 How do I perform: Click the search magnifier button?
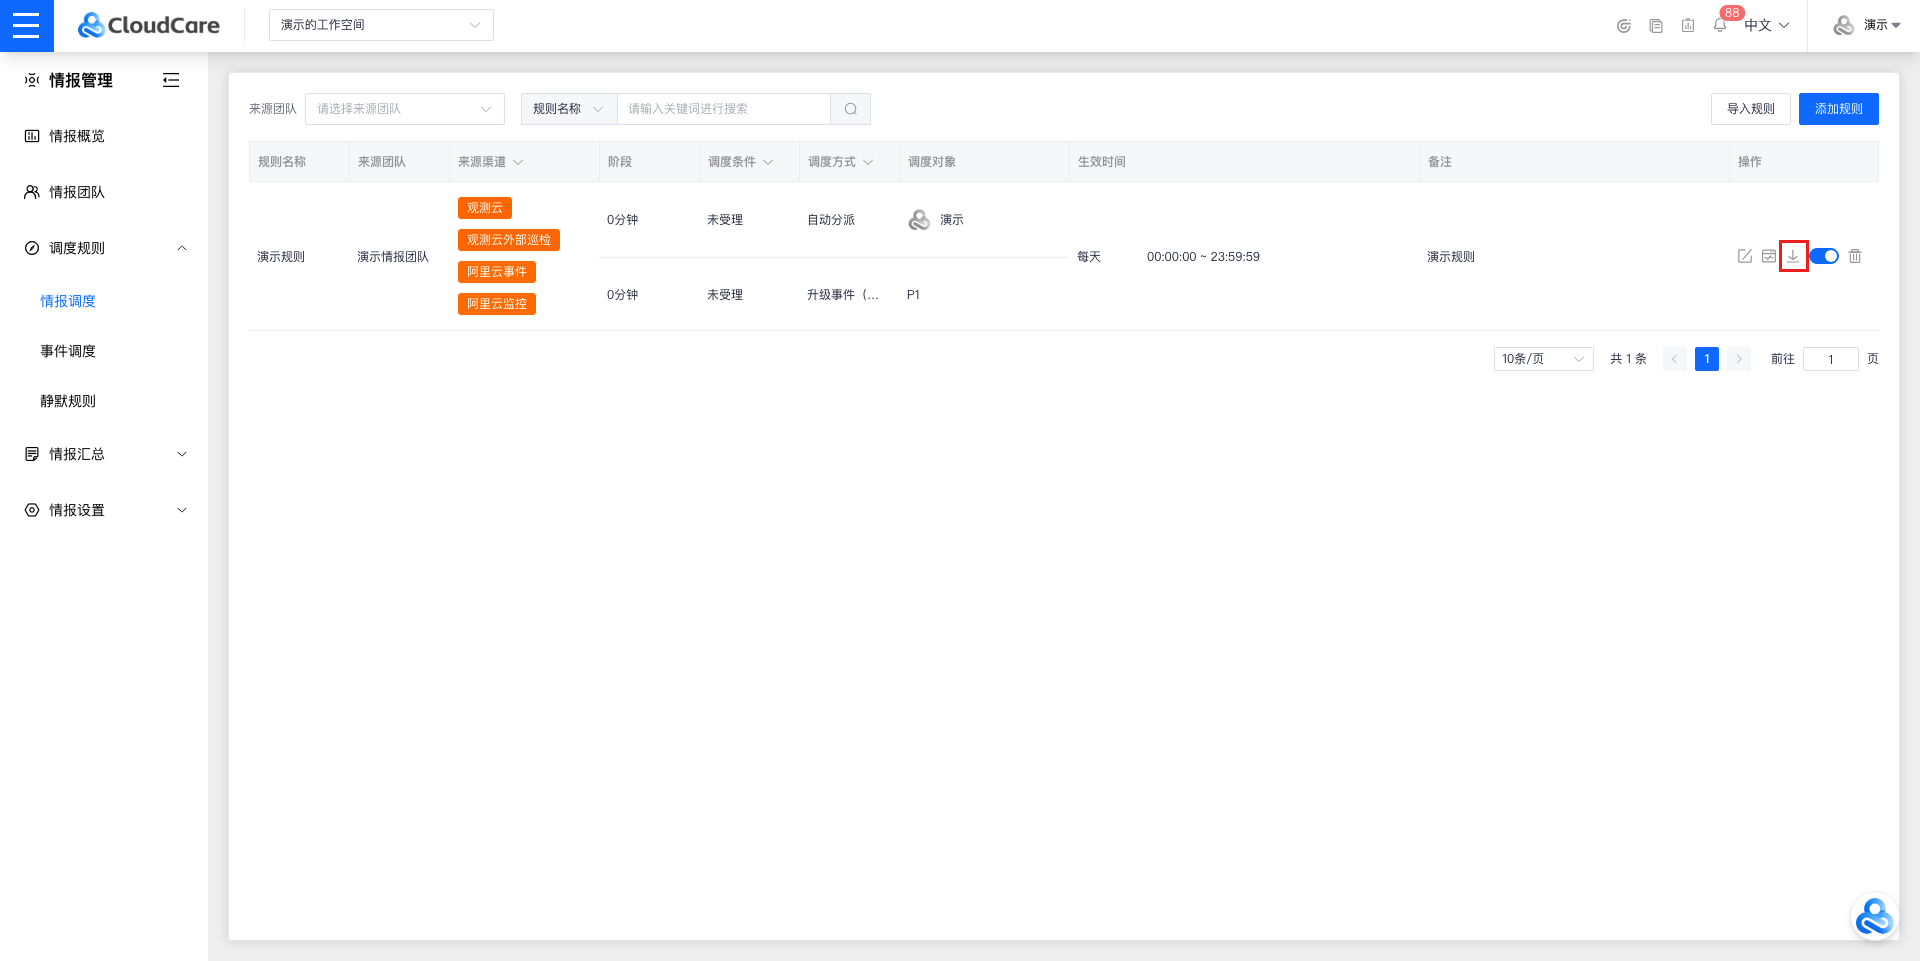pos(850,109)
